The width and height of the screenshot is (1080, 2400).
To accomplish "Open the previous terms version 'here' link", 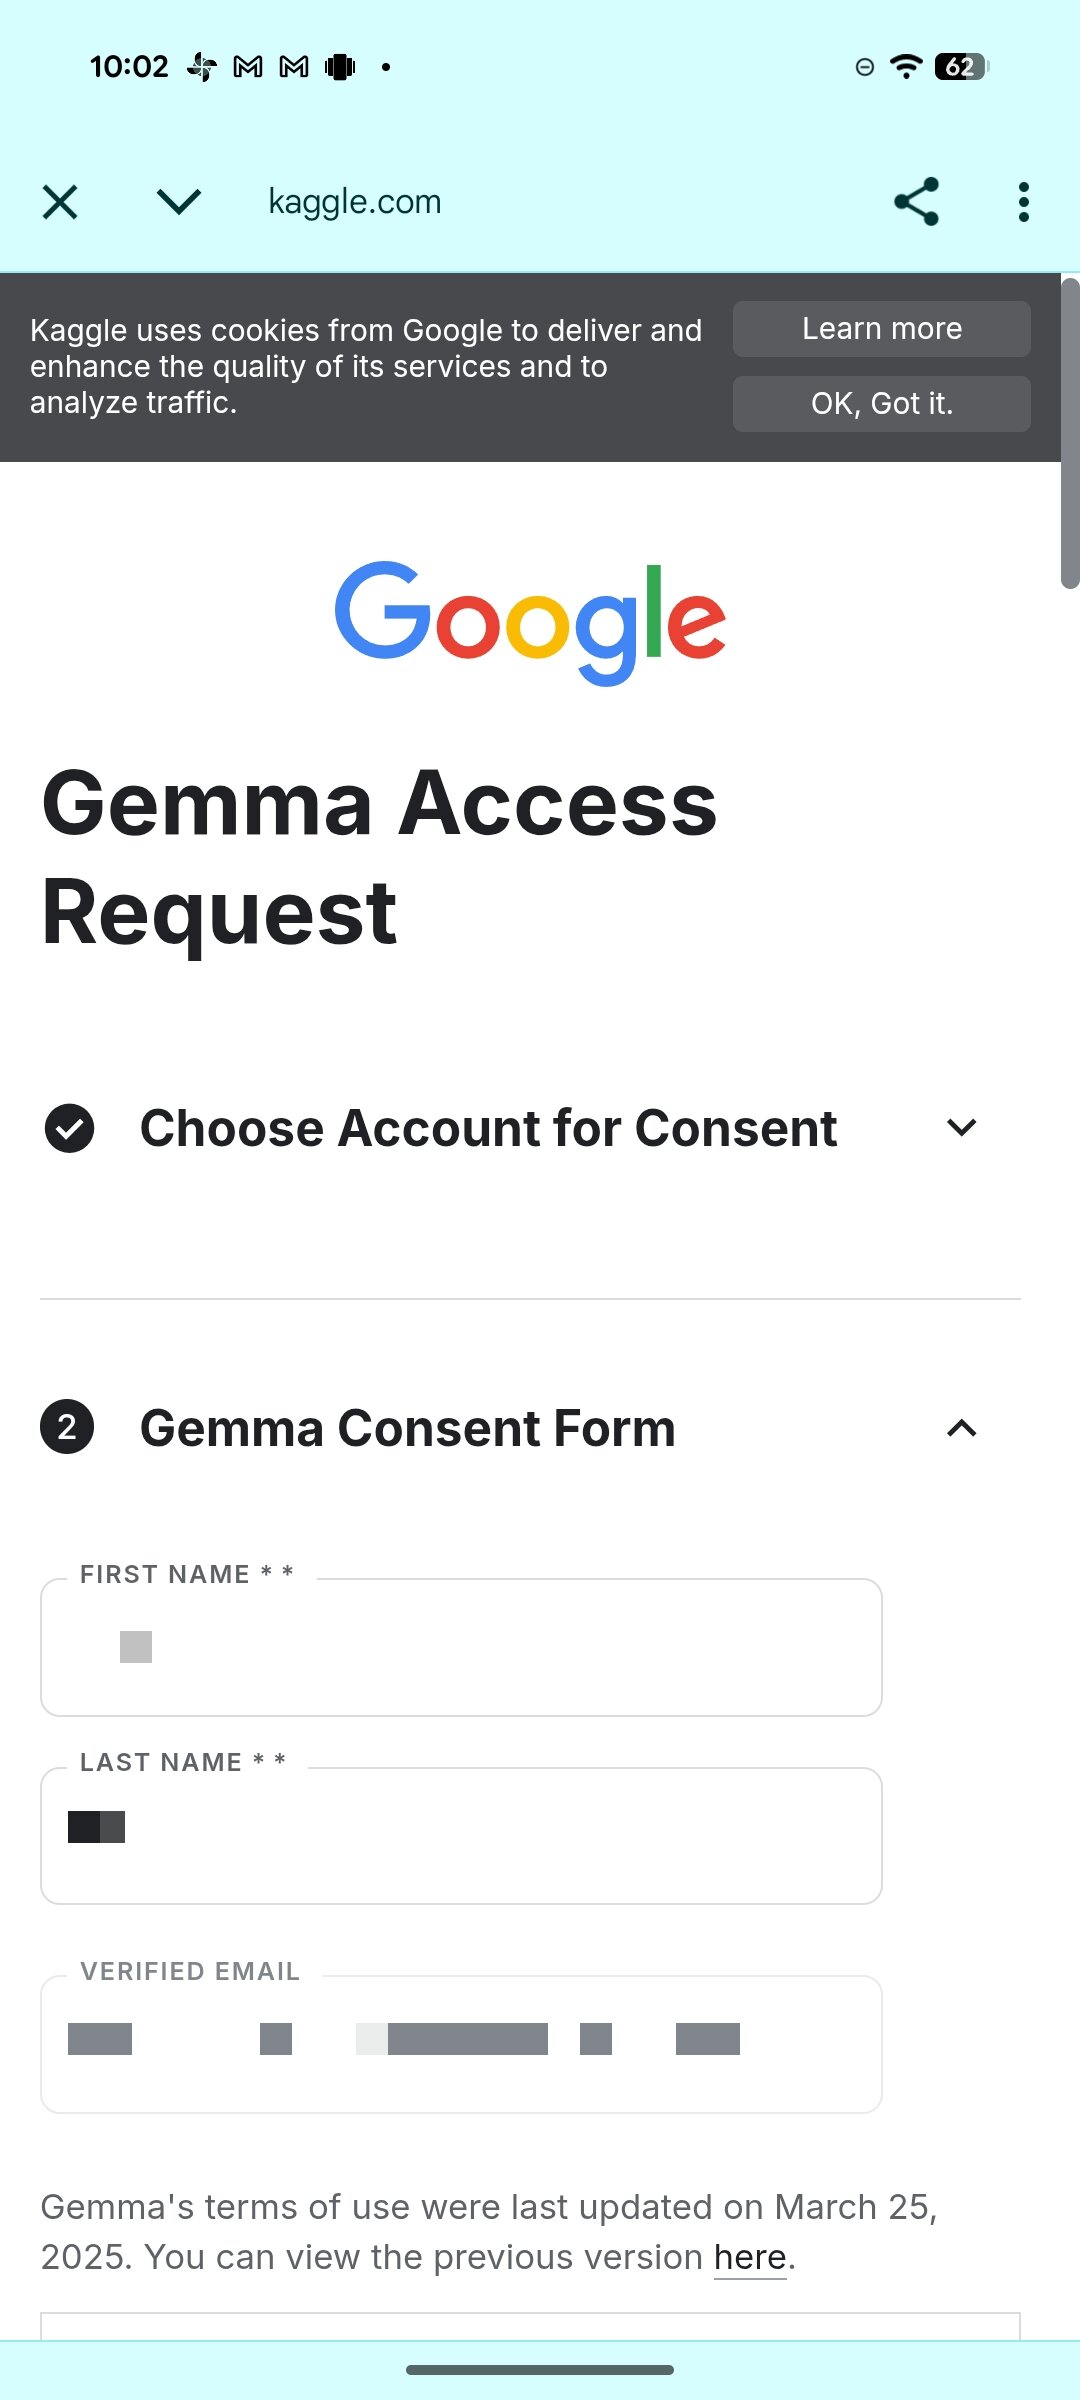I will [x=750, y=2258].
